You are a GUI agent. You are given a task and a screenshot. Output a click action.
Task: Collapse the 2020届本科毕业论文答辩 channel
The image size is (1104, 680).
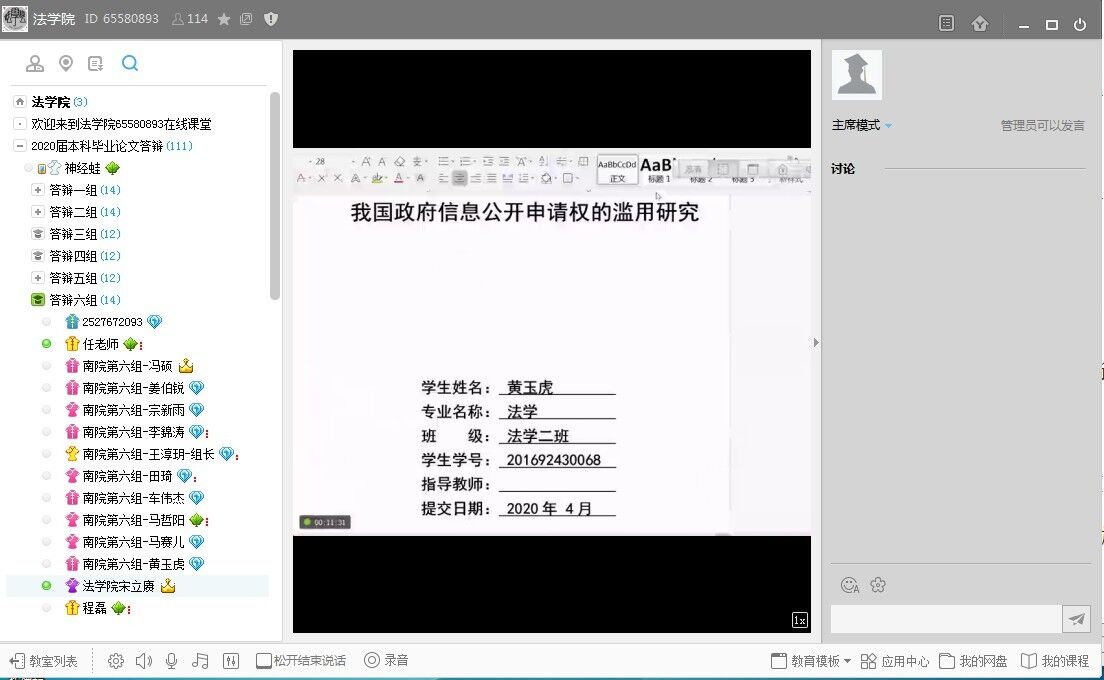click(20, 146)
